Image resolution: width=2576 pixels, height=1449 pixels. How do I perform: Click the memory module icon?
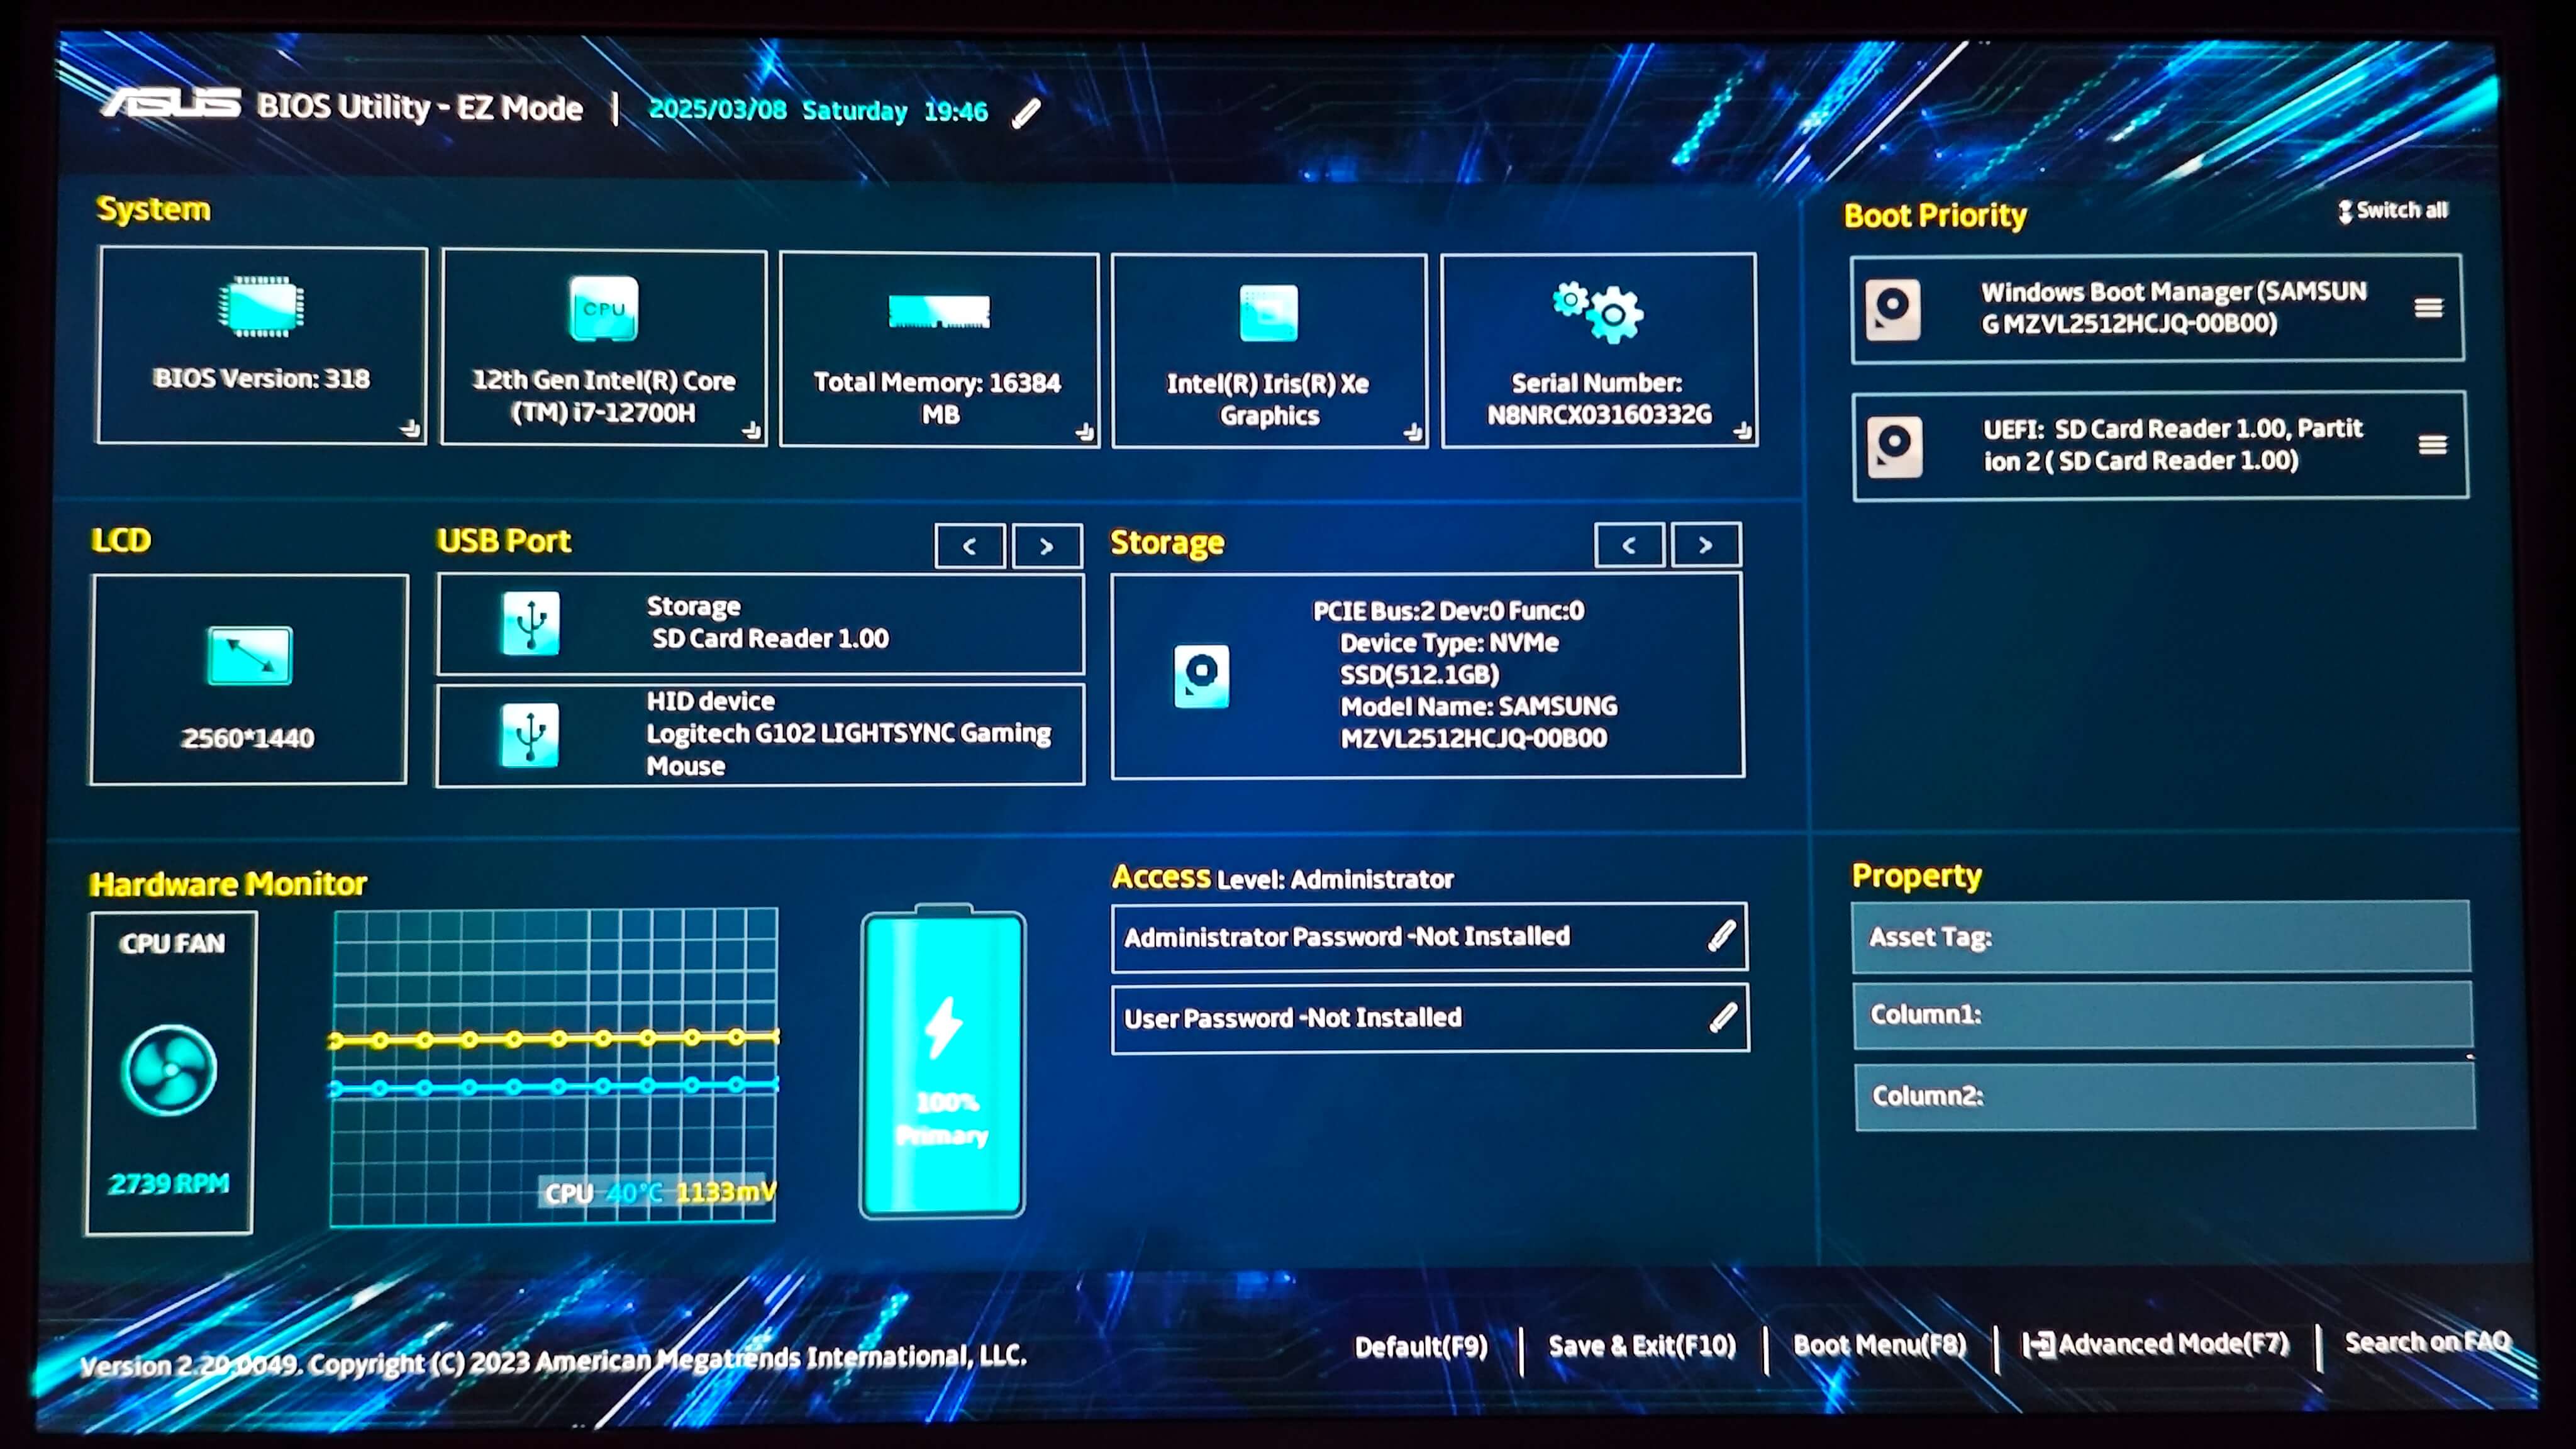939,311
